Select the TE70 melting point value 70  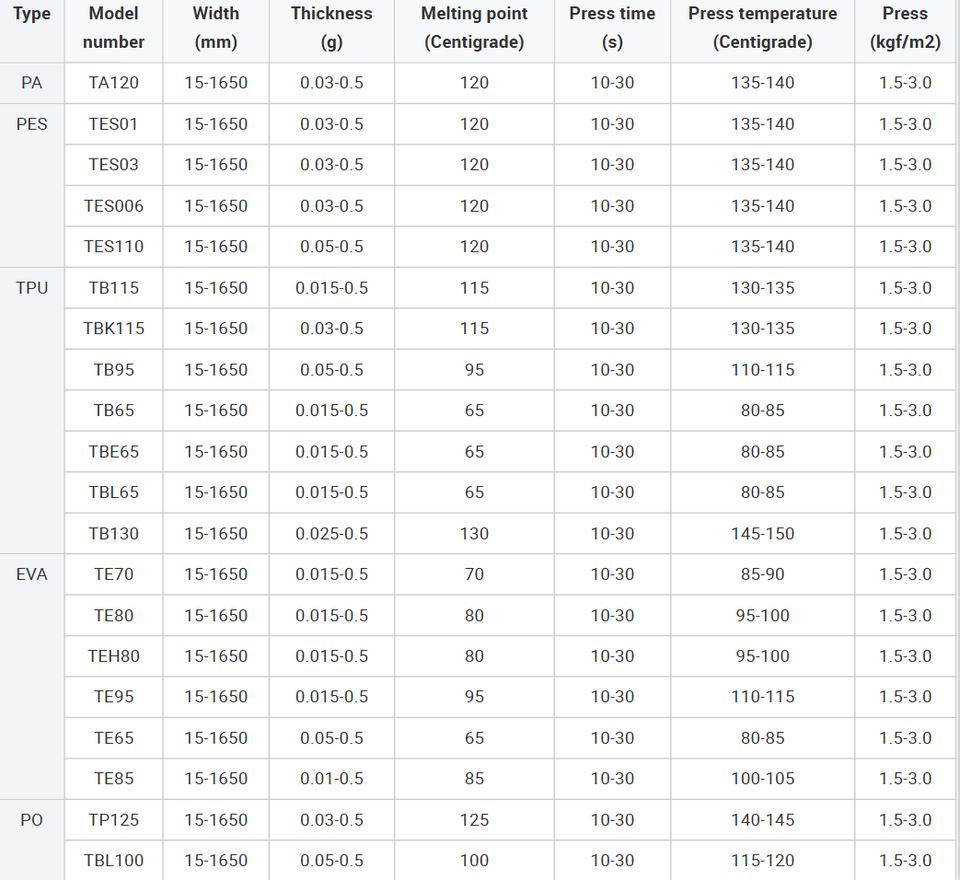[x=474, y=574]
